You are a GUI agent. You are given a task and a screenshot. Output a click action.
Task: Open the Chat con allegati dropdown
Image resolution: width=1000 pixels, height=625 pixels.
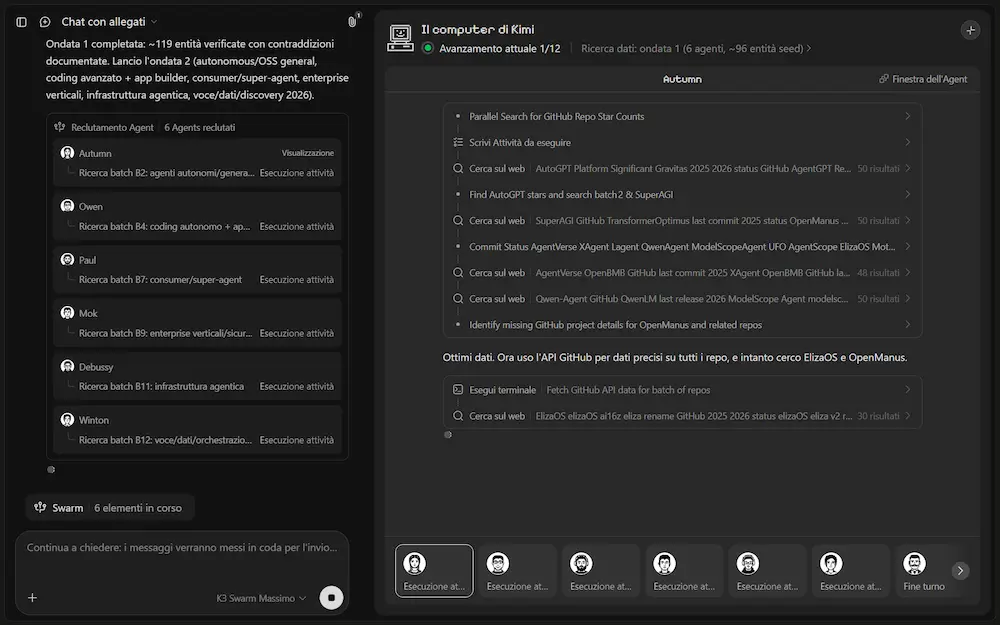tap(108, 22)
